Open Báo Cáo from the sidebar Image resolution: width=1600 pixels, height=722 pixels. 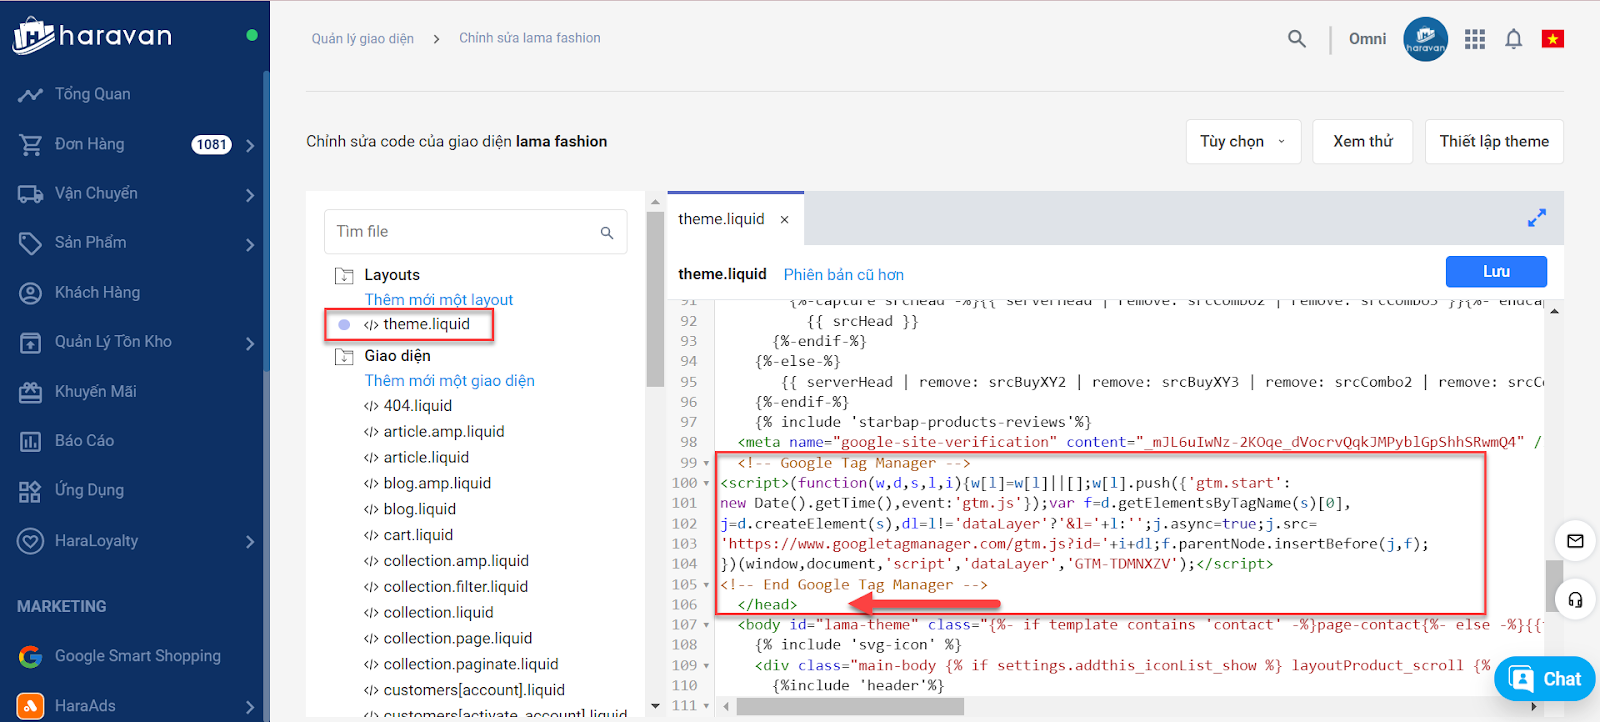84,441
